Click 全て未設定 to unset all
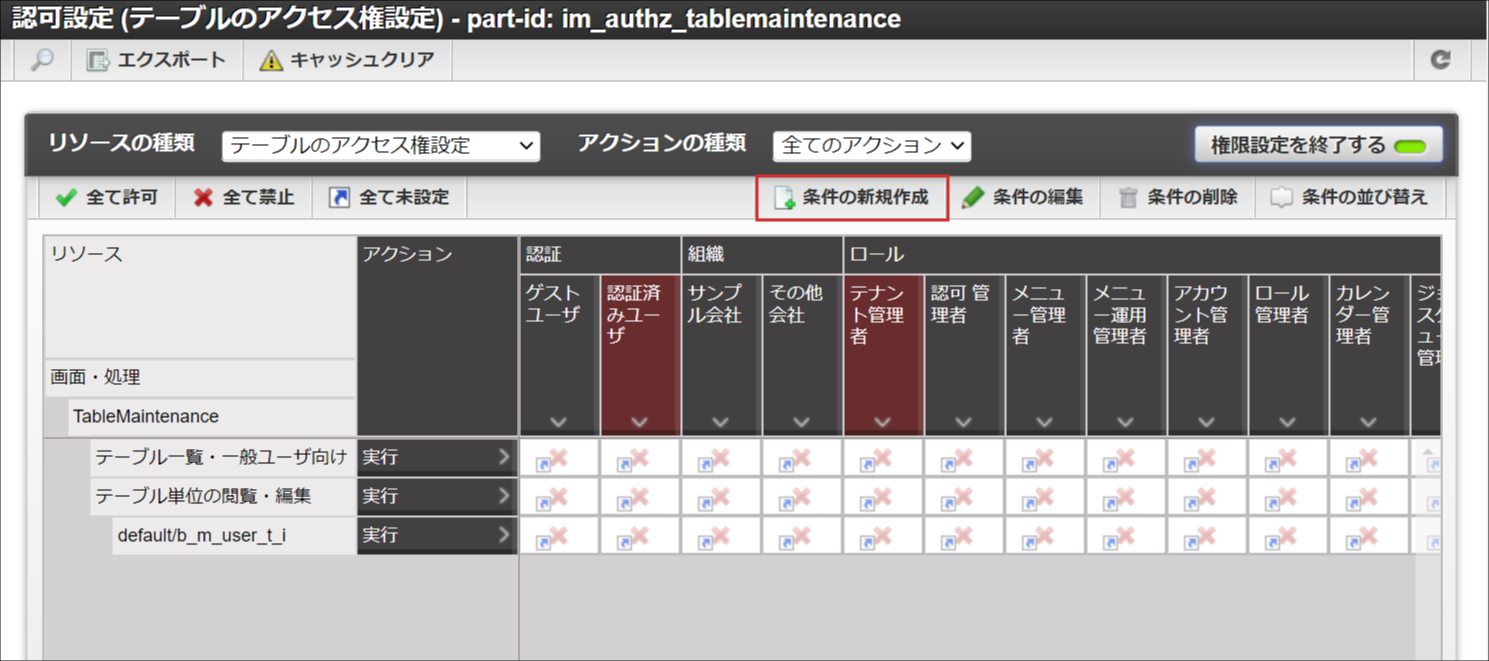The height and width of the screenshot is (661, 1489). [x=390, y=198]
